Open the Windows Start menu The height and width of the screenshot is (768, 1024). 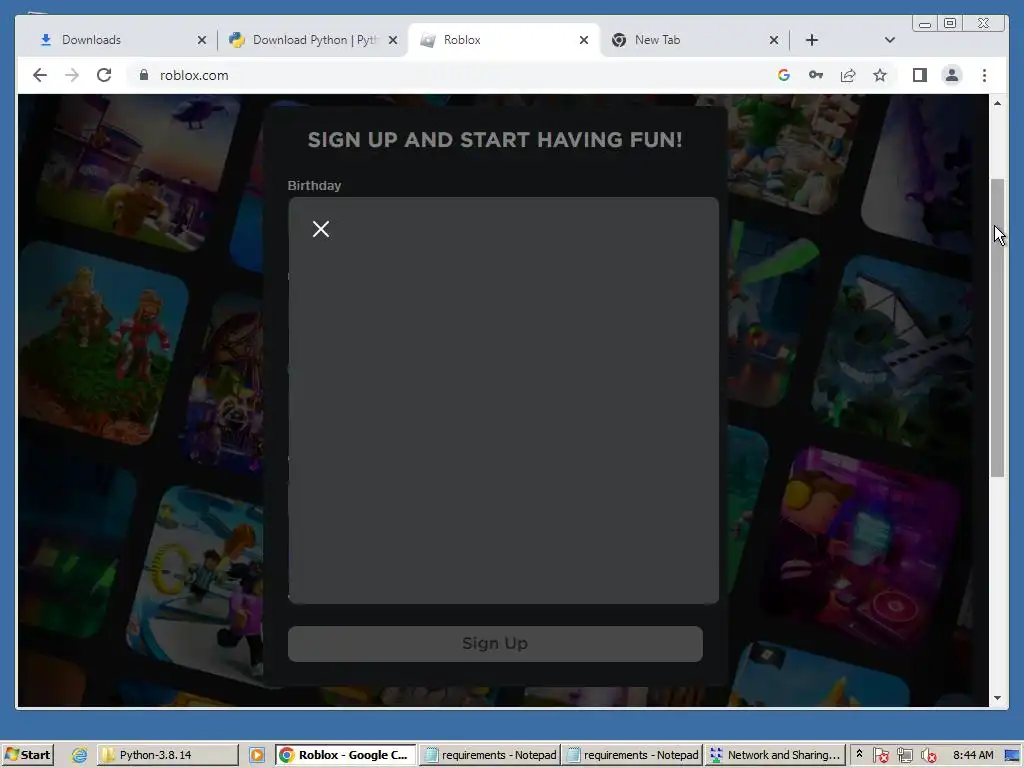[27, 755]
